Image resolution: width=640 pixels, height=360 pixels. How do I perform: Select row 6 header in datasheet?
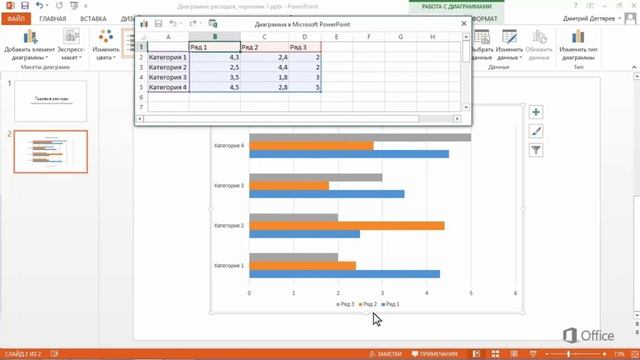[141, 97]
